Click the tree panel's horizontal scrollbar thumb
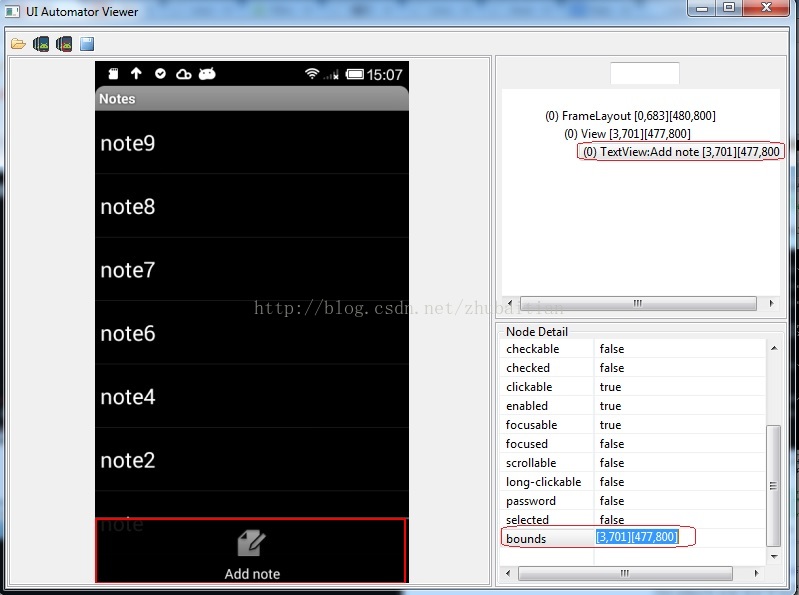Image resolution: width=799 pixels, height=595 pixels. tap(638, 303)
